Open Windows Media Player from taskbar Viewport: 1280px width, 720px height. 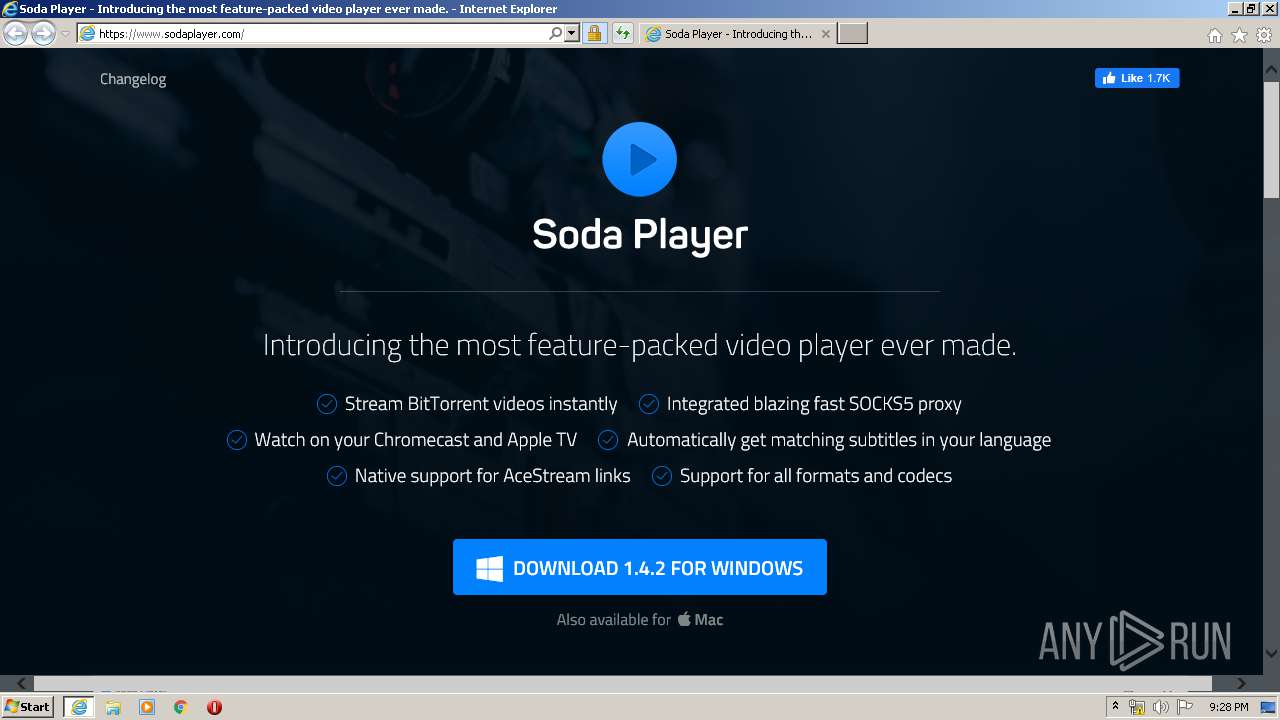coord(147,707)
